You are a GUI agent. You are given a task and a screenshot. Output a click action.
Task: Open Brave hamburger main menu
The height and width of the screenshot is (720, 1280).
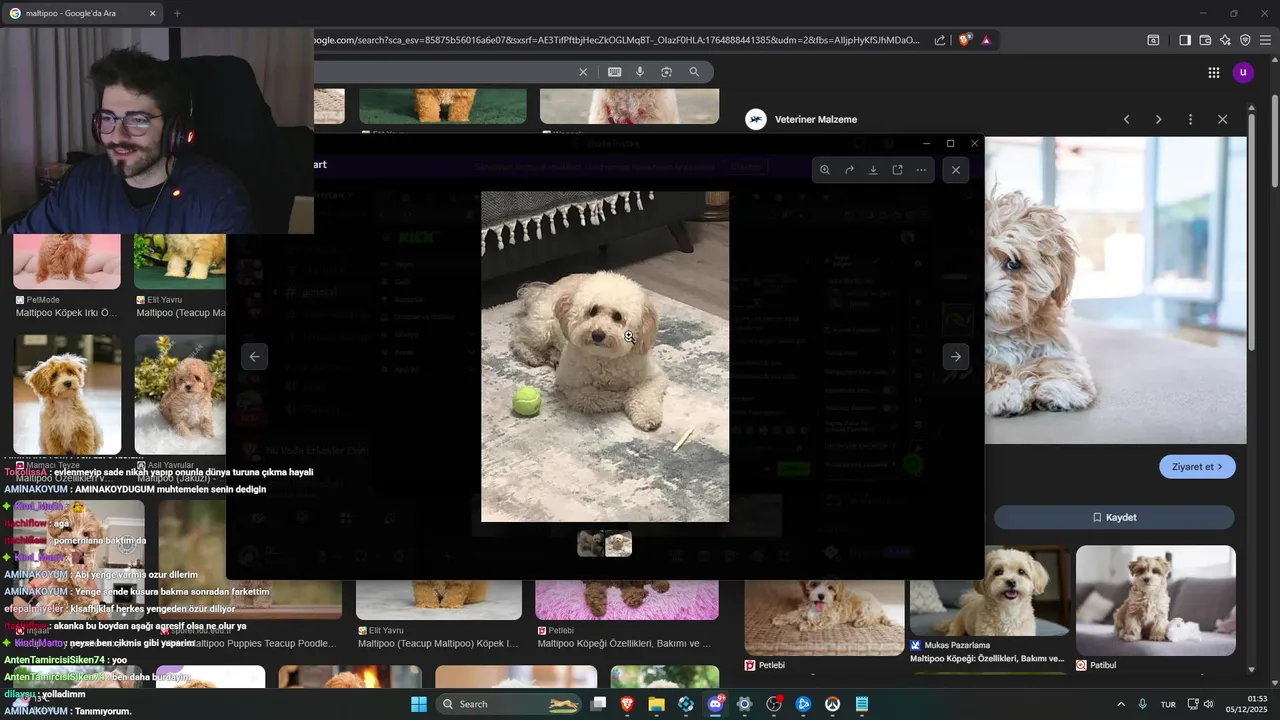1265,40
